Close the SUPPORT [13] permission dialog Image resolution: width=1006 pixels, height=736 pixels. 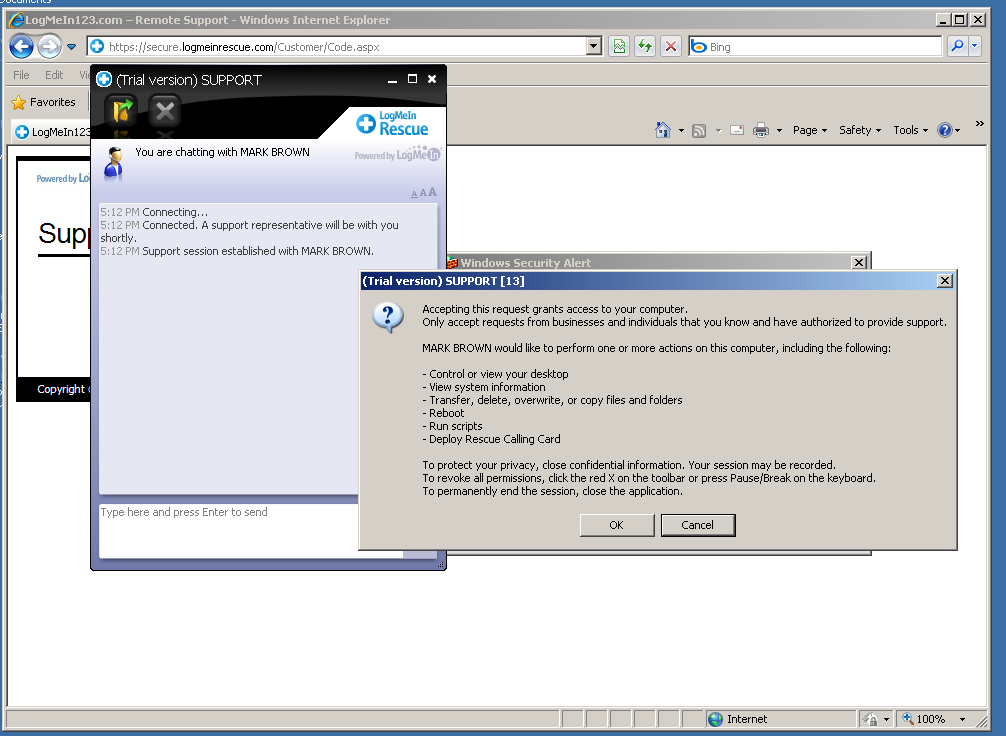944,281
